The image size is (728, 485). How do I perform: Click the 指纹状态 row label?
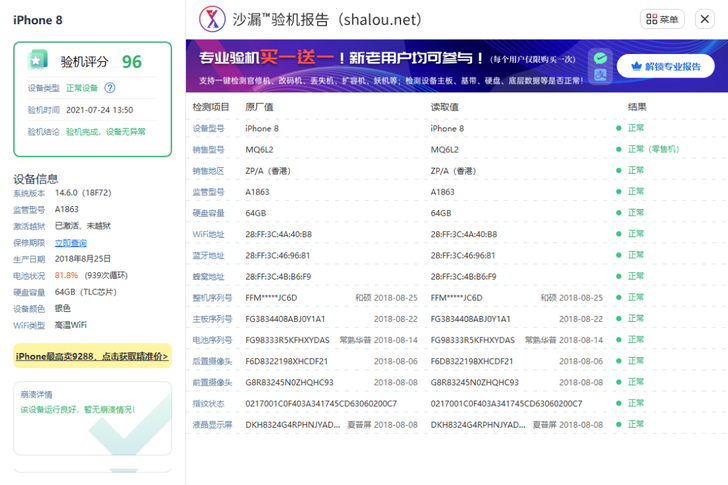pyautogui.click(x=208, y=404)
